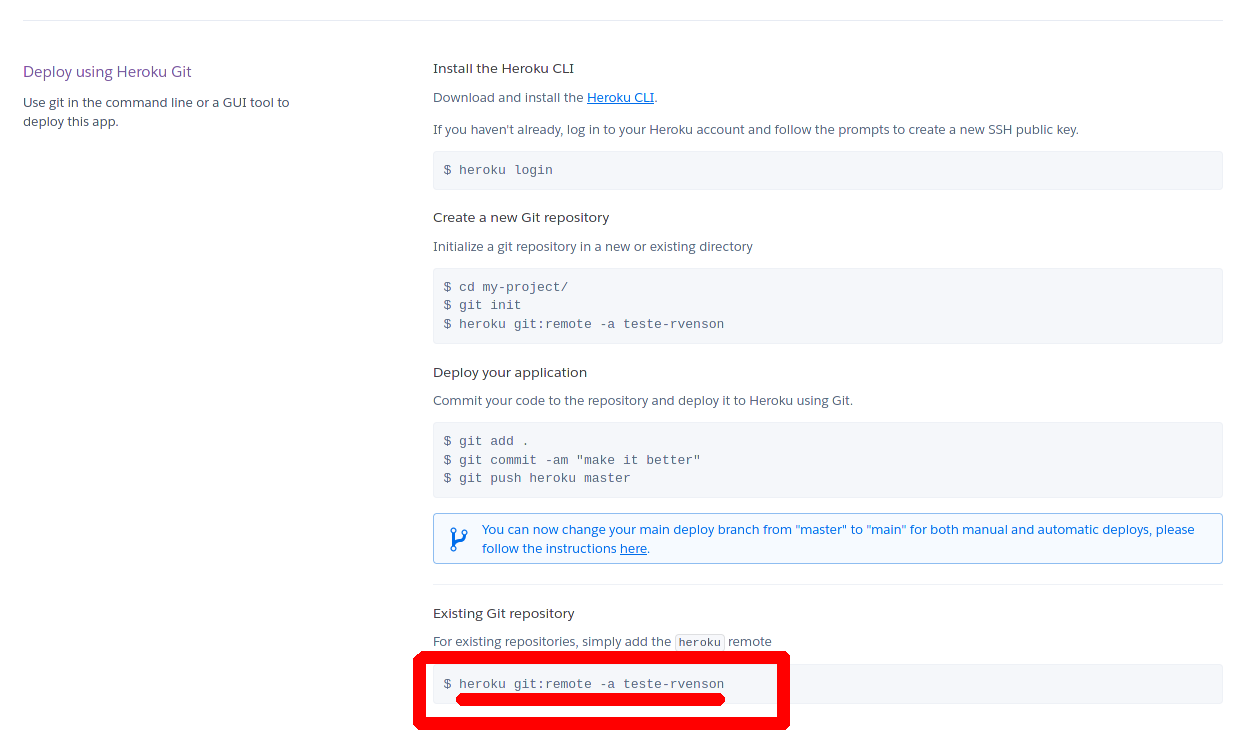Click the 'heroku login' command block
The width and height of the screenshot is (1254, 732).
point(506,170)
